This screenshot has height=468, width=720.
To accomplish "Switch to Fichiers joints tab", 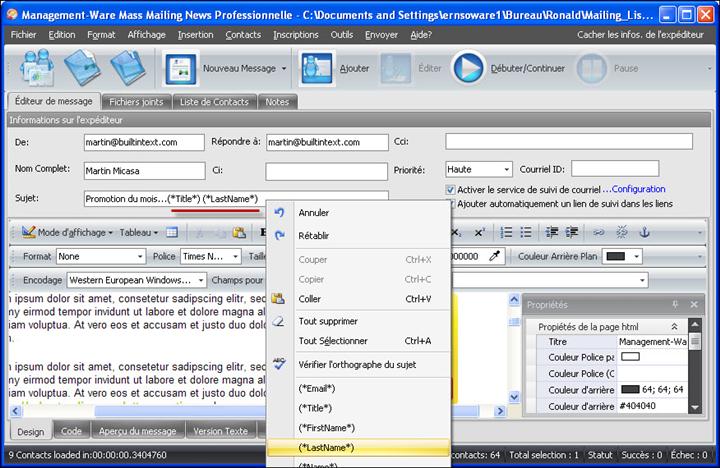I will 136,101.
